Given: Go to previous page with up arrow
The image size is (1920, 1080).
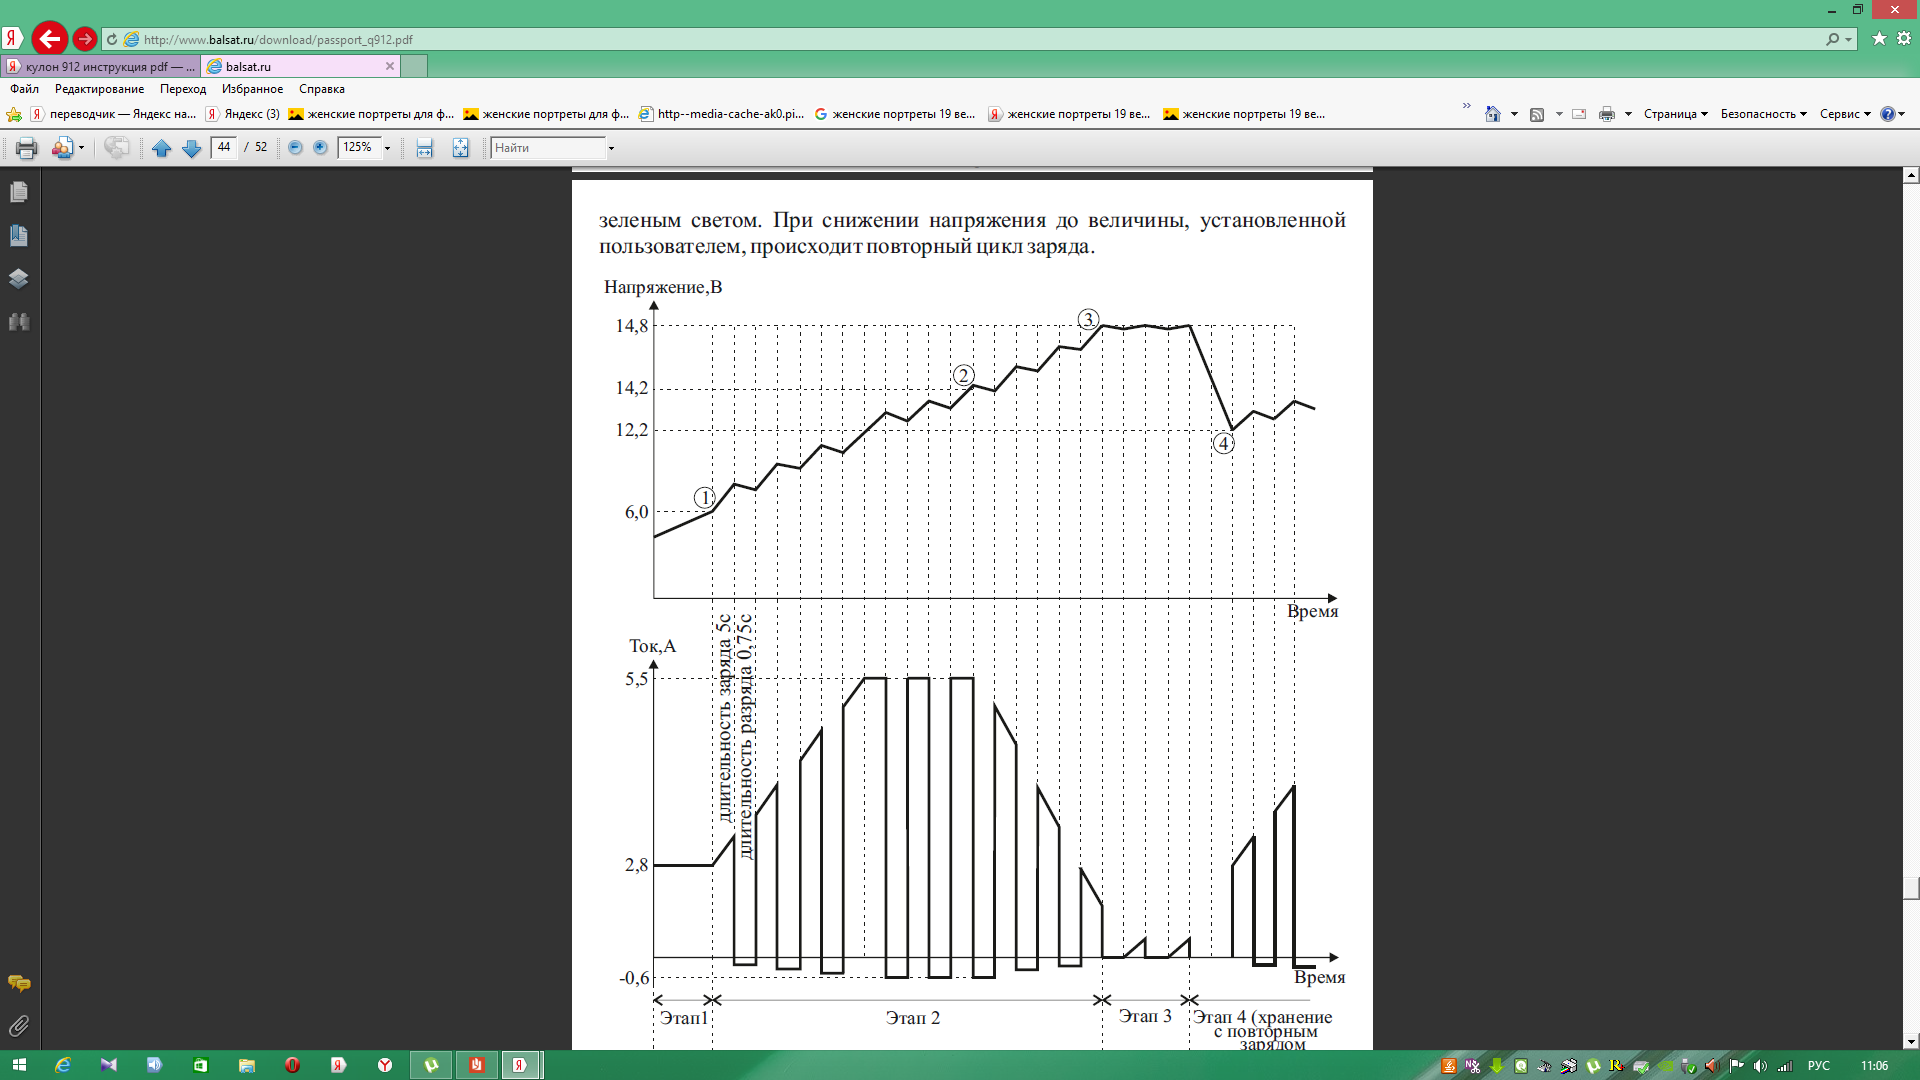Looking at the screenshot, I should tap(161, 148).
